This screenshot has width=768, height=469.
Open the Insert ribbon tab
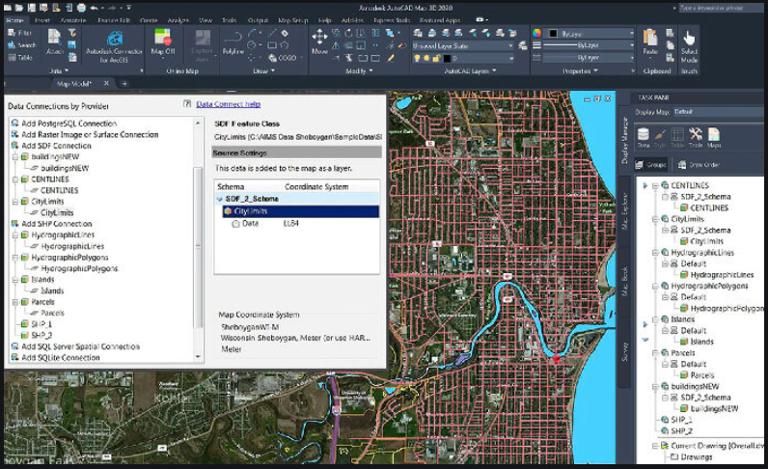(x=42, y=20)
